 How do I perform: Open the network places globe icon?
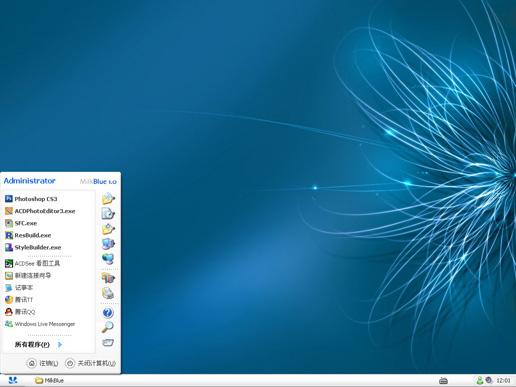click(108, 259)
